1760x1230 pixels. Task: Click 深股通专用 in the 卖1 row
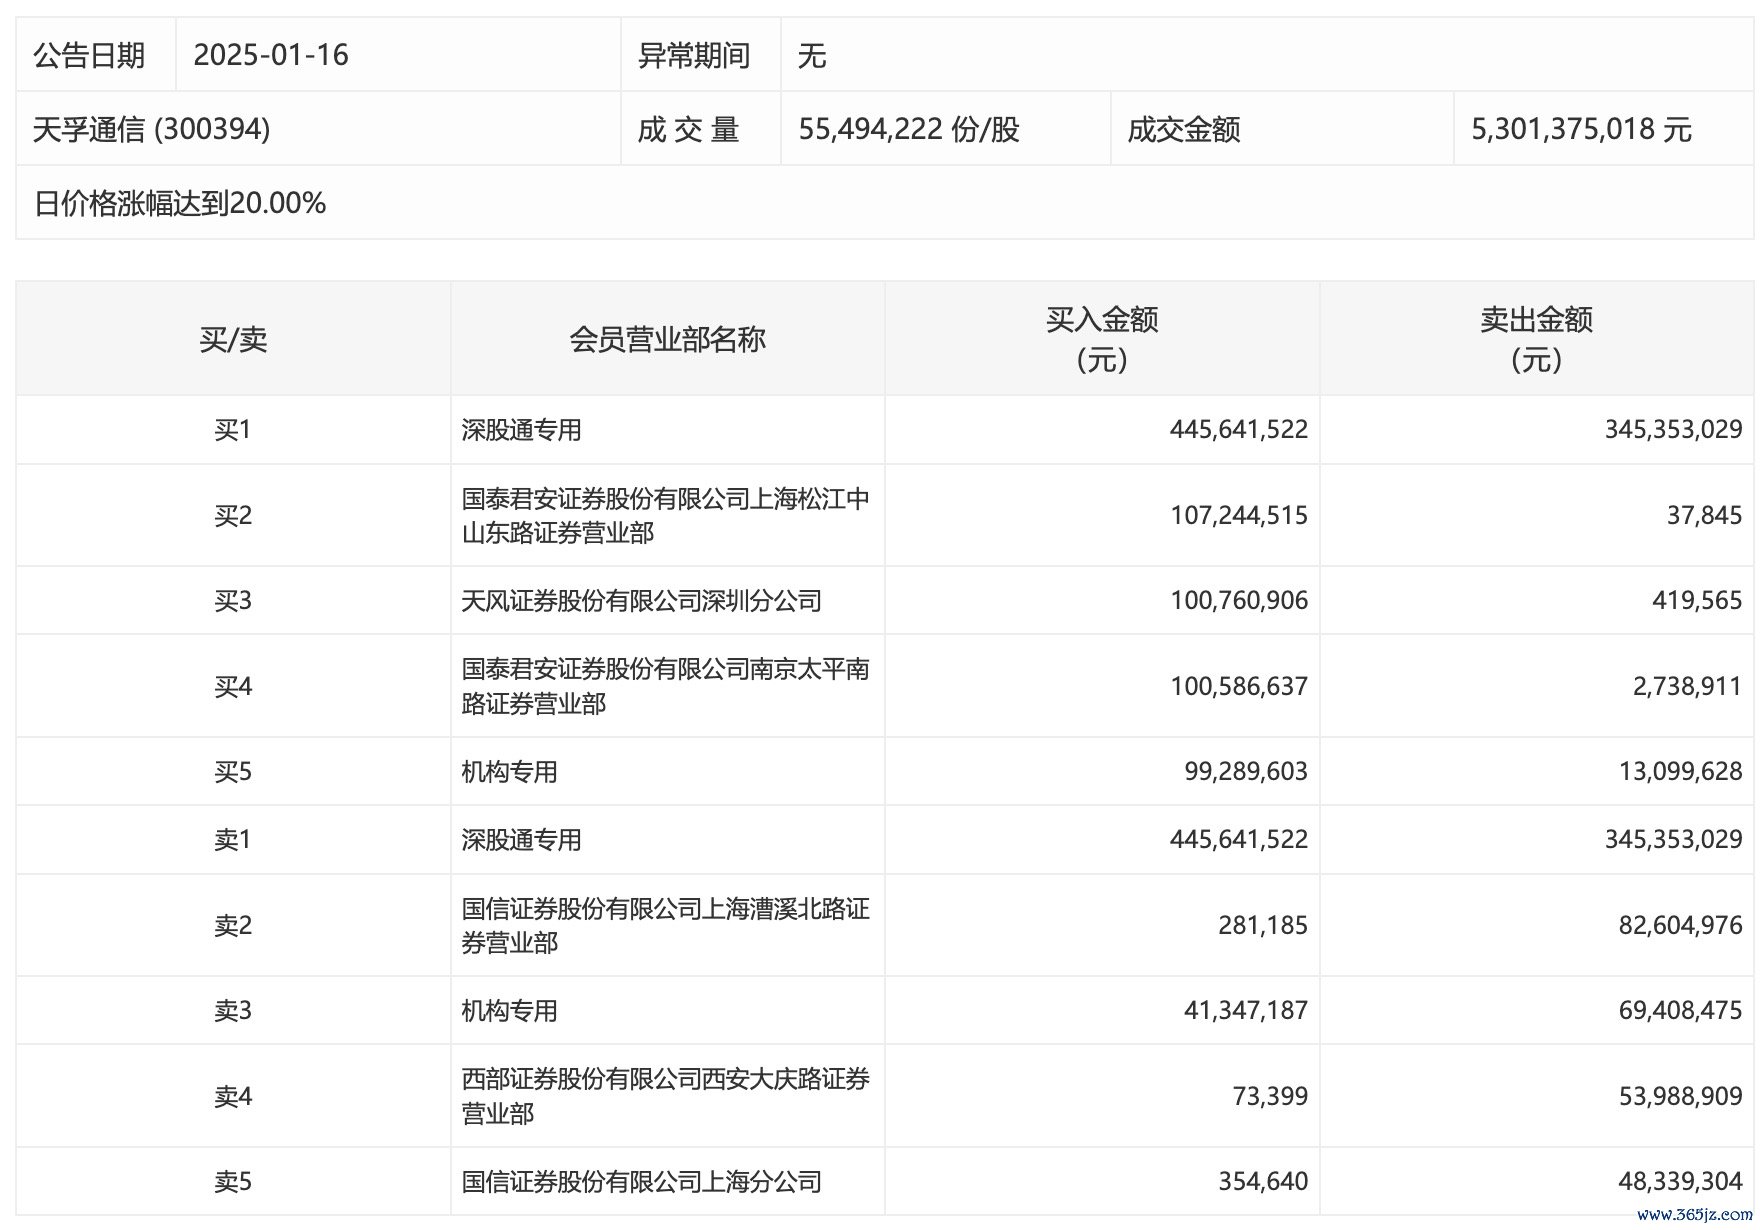521,840
